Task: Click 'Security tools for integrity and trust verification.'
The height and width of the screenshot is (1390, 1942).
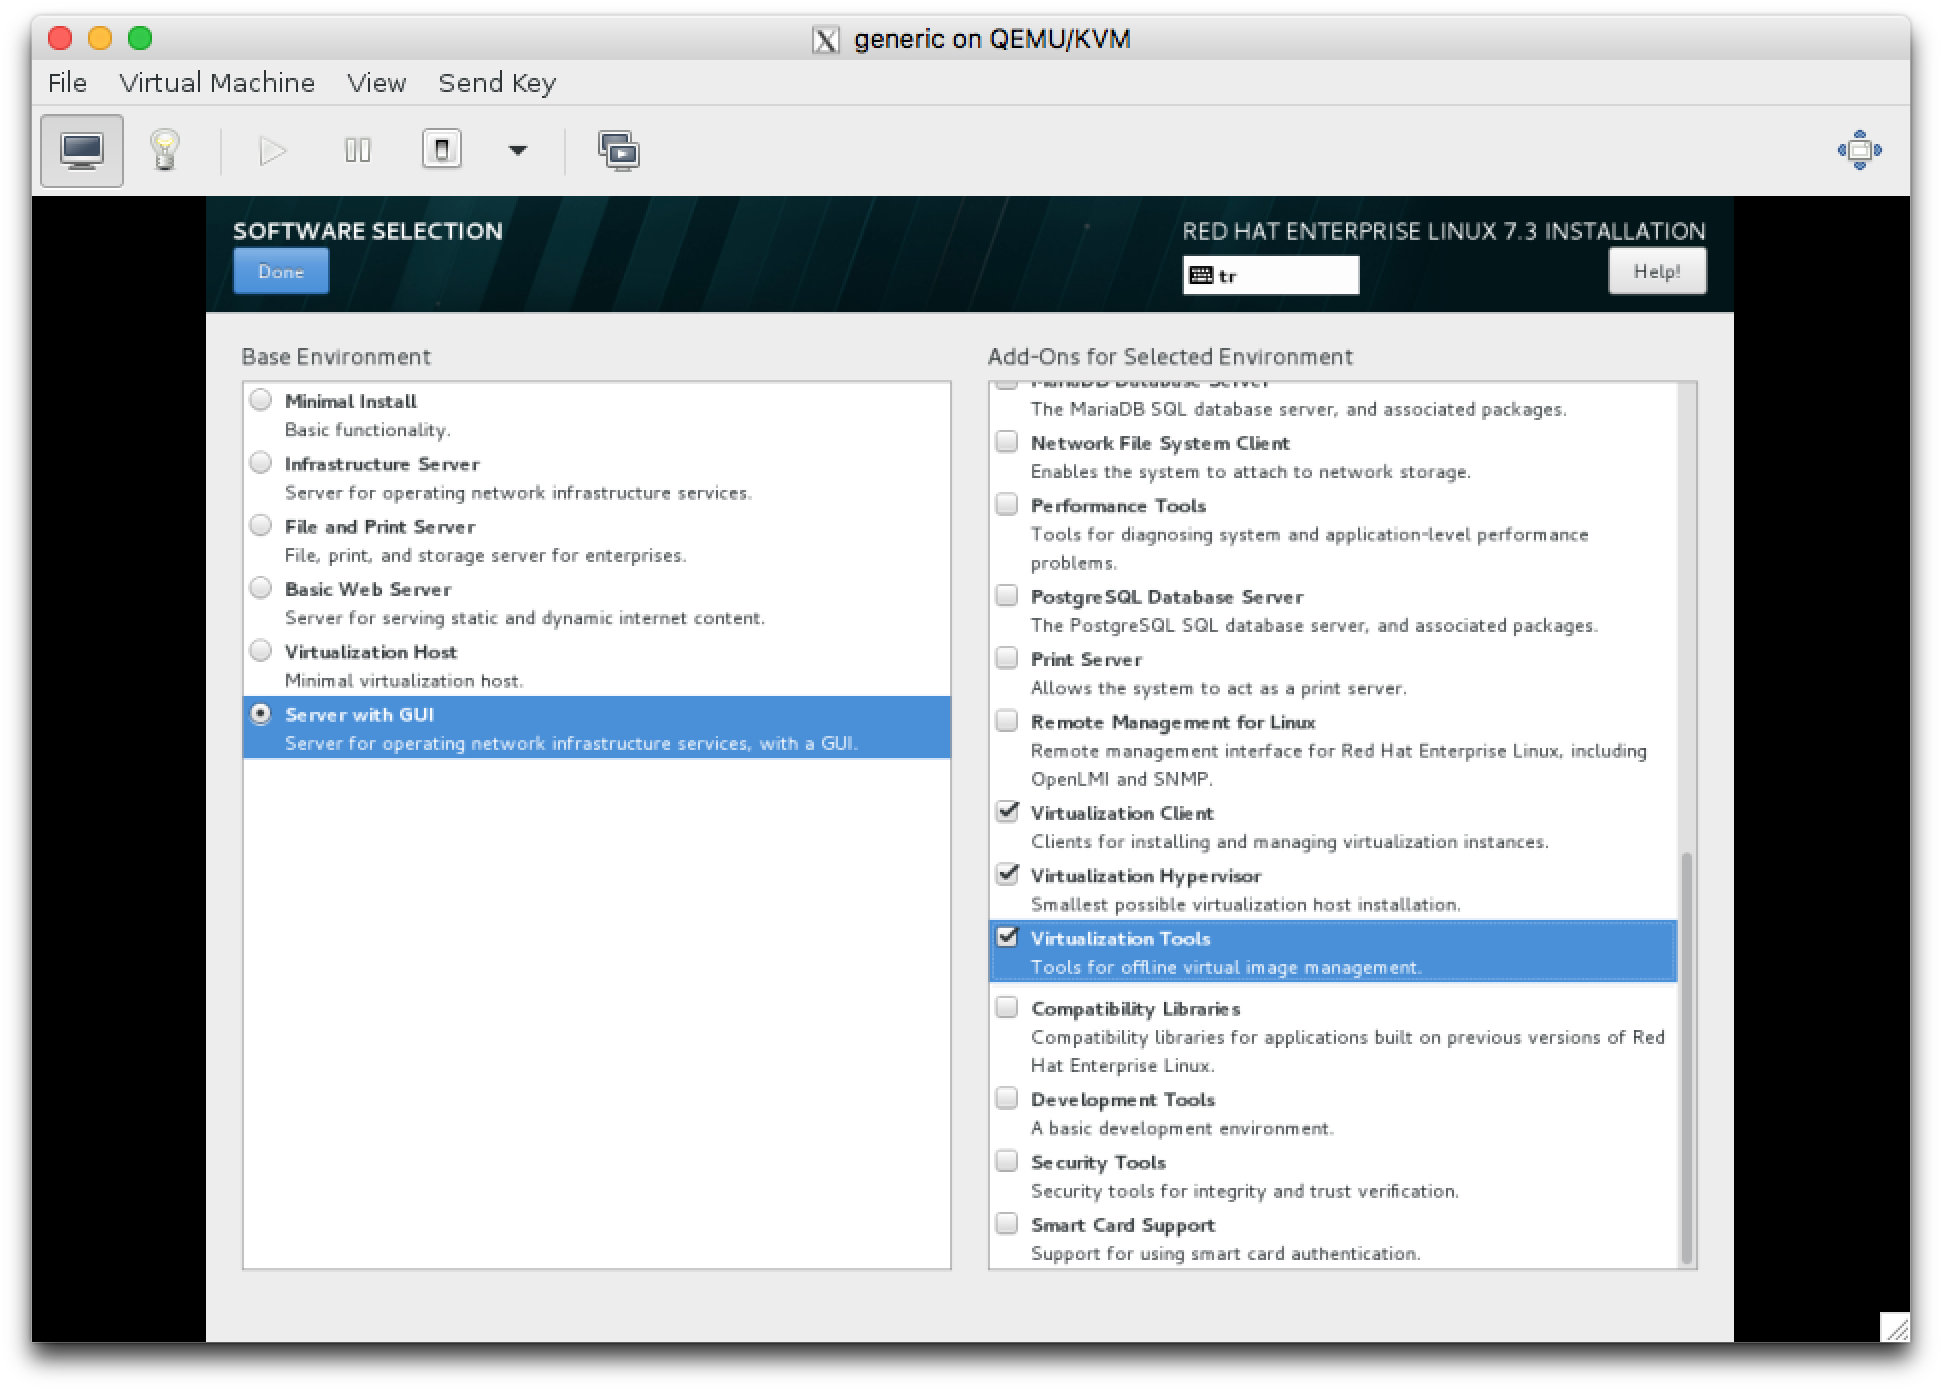Action: click(x=1245, y=1192)
